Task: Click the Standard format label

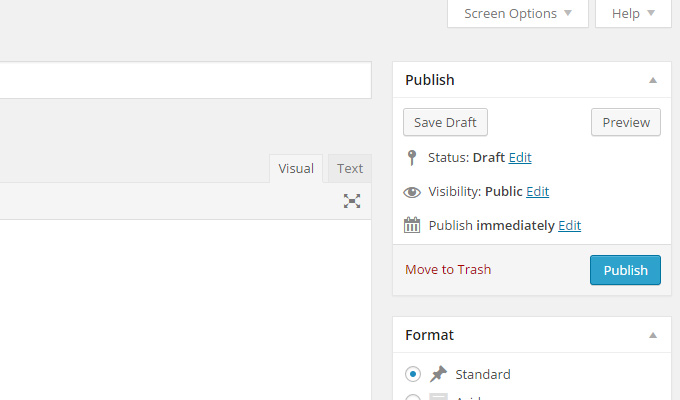Action: click(483, 374)
